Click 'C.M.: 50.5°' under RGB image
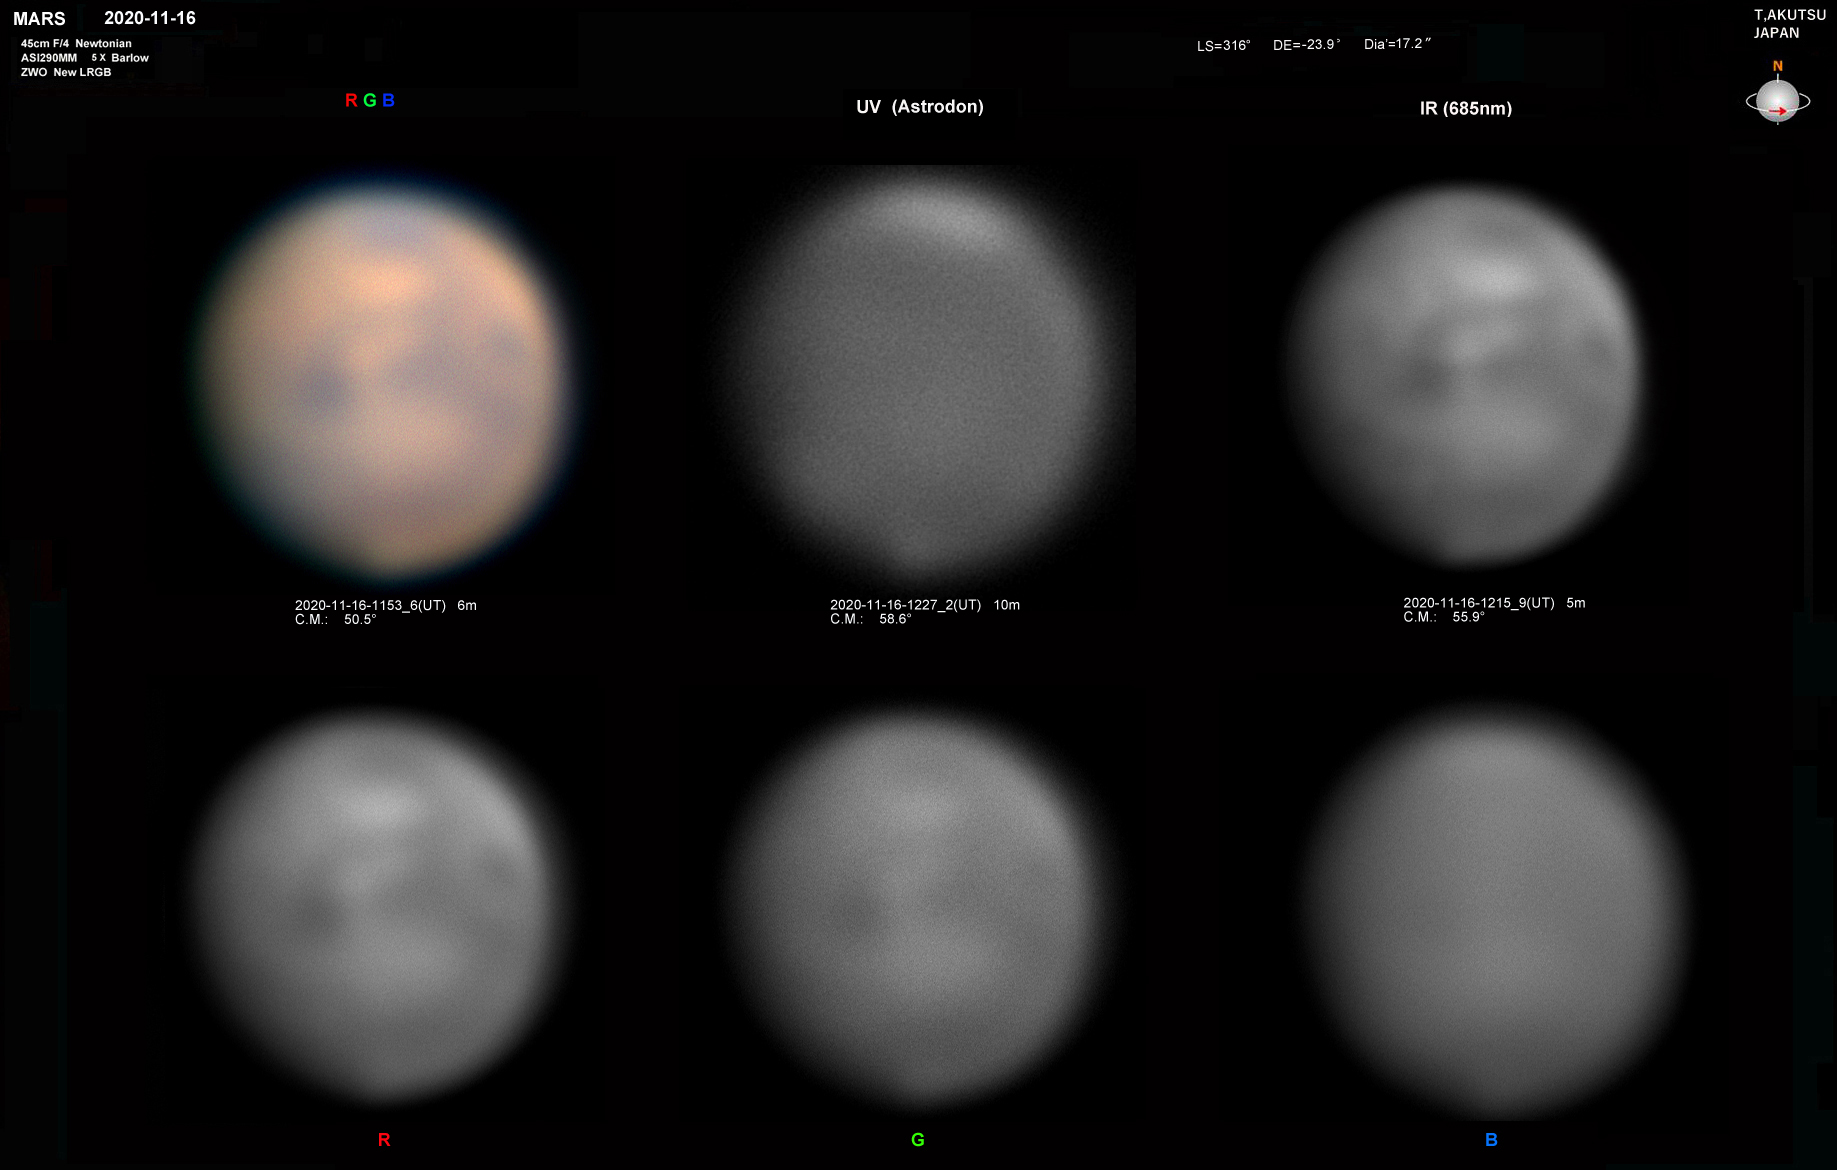Screen dimensions: 1837x1170 pyautogui.click(x=335, y=619)
